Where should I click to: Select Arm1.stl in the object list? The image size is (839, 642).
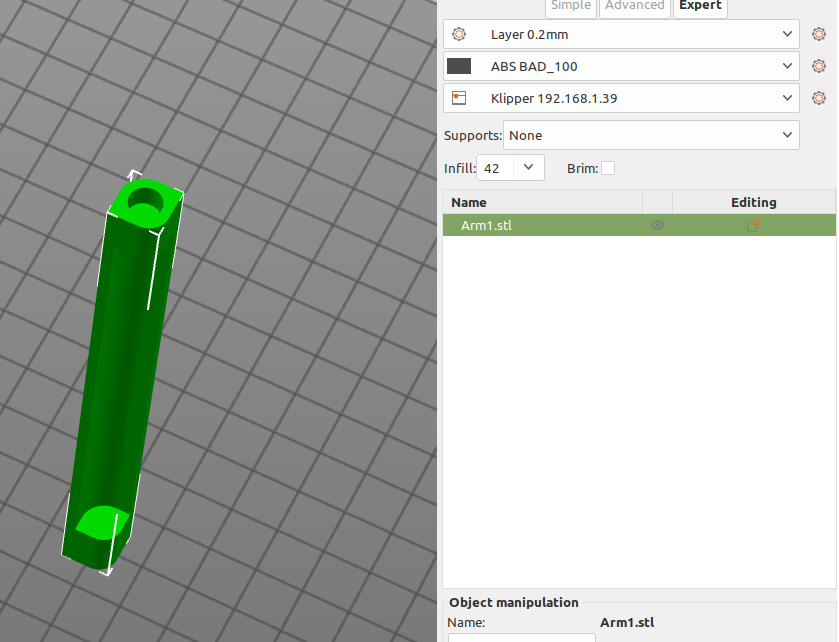(x=486, y=226)
